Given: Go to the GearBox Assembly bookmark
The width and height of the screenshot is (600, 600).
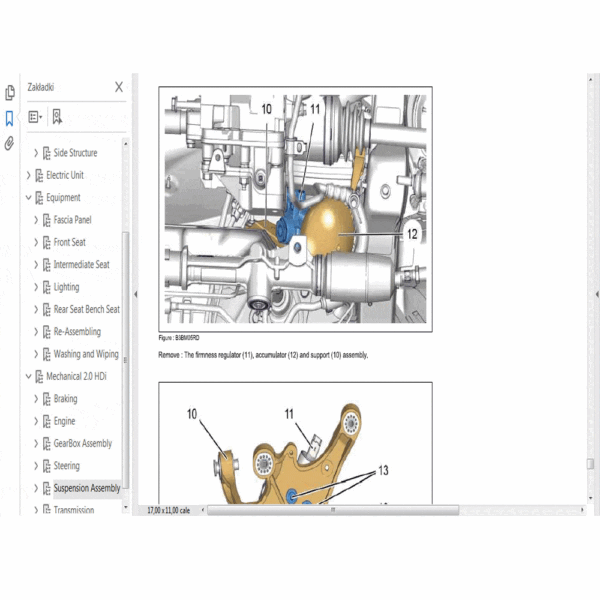Looking at the screenshot, I should point(83,443).
